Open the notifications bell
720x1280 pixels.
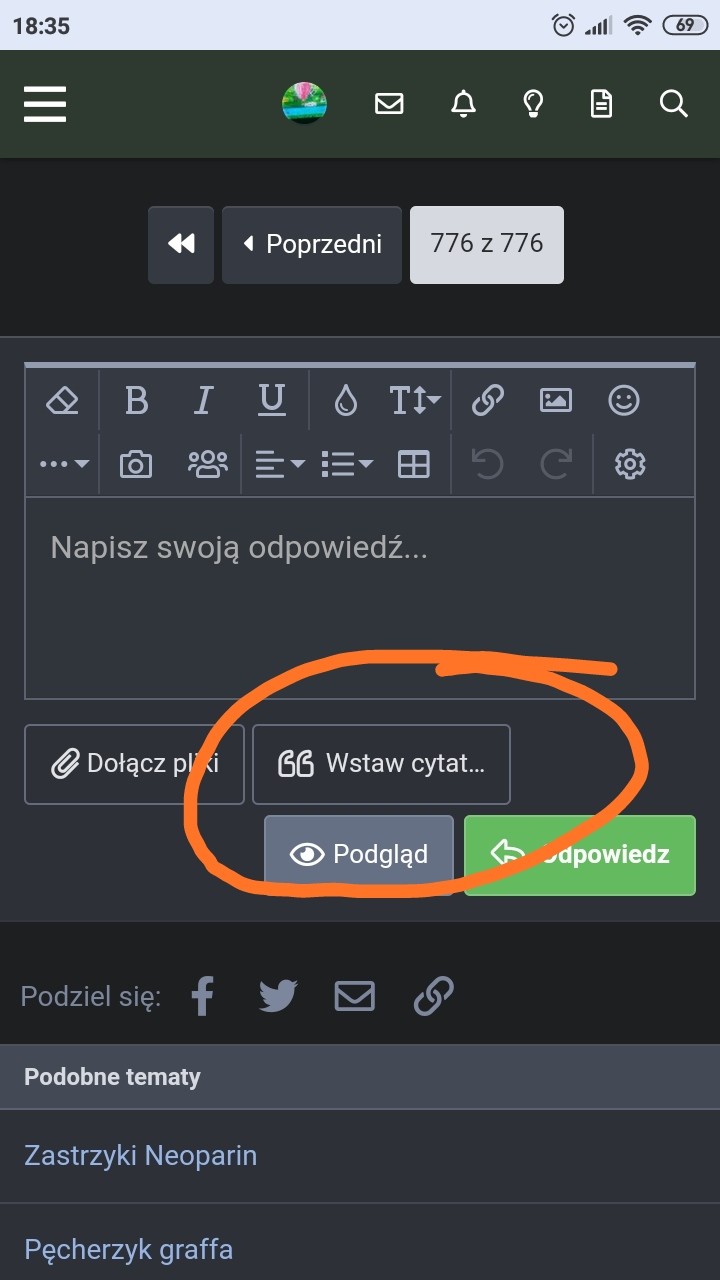coord(463,104)
